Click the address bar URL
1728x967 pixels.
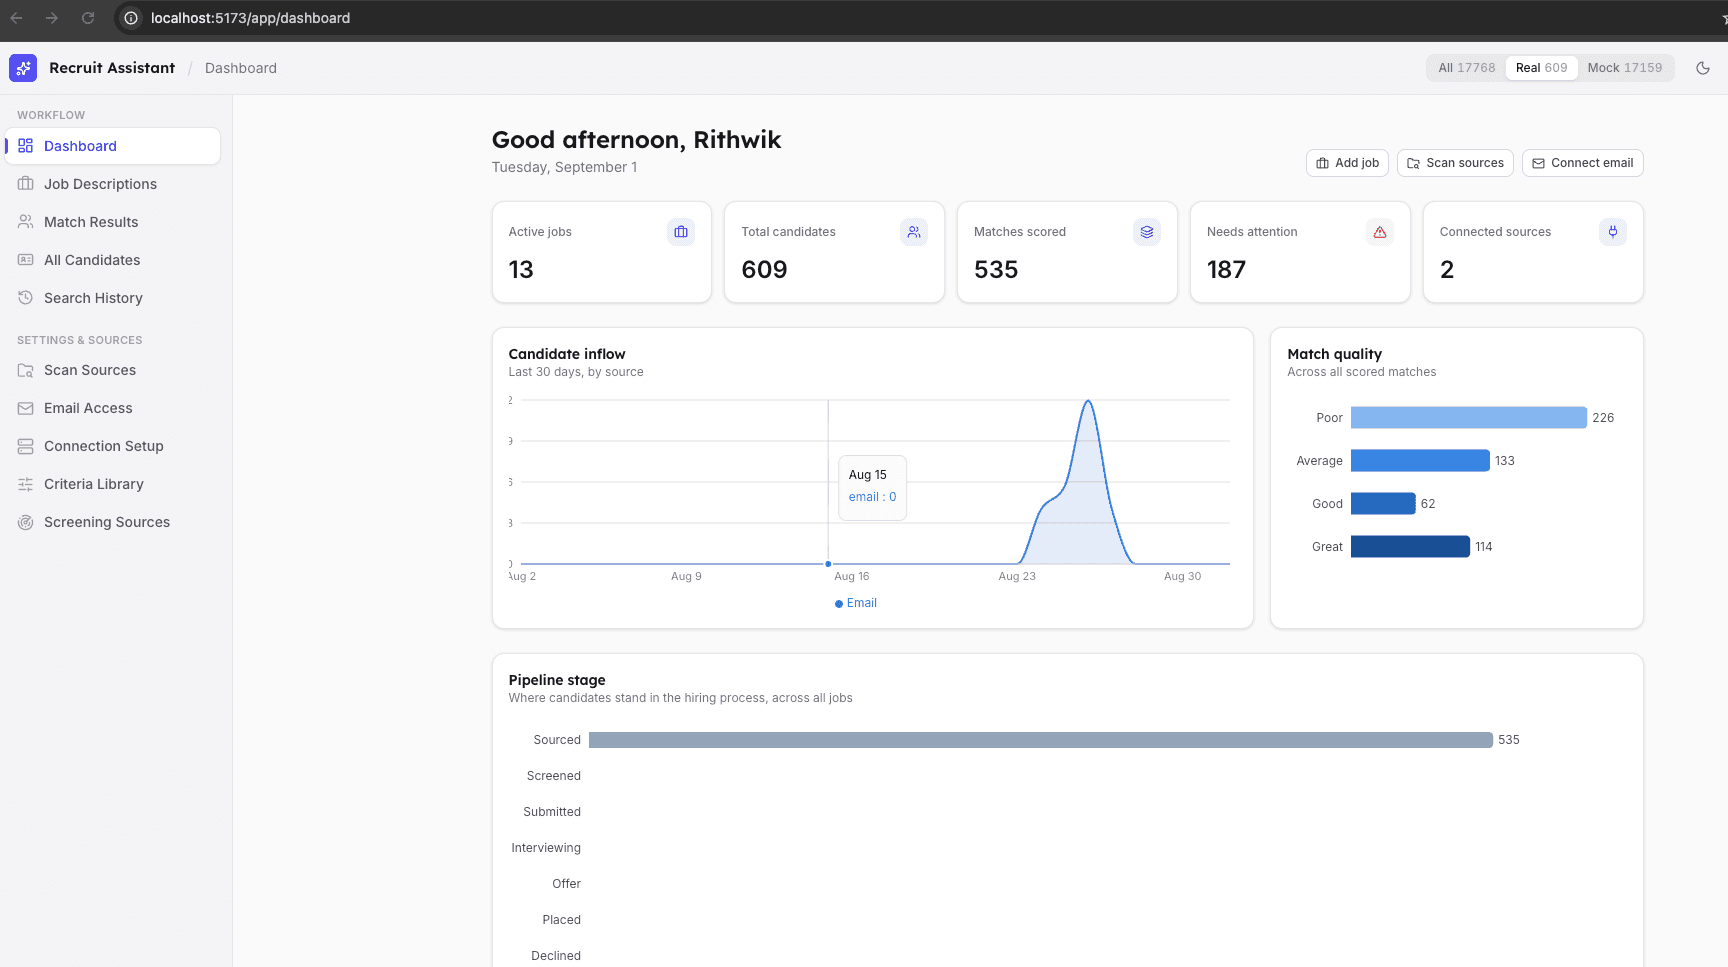point(250,18)
